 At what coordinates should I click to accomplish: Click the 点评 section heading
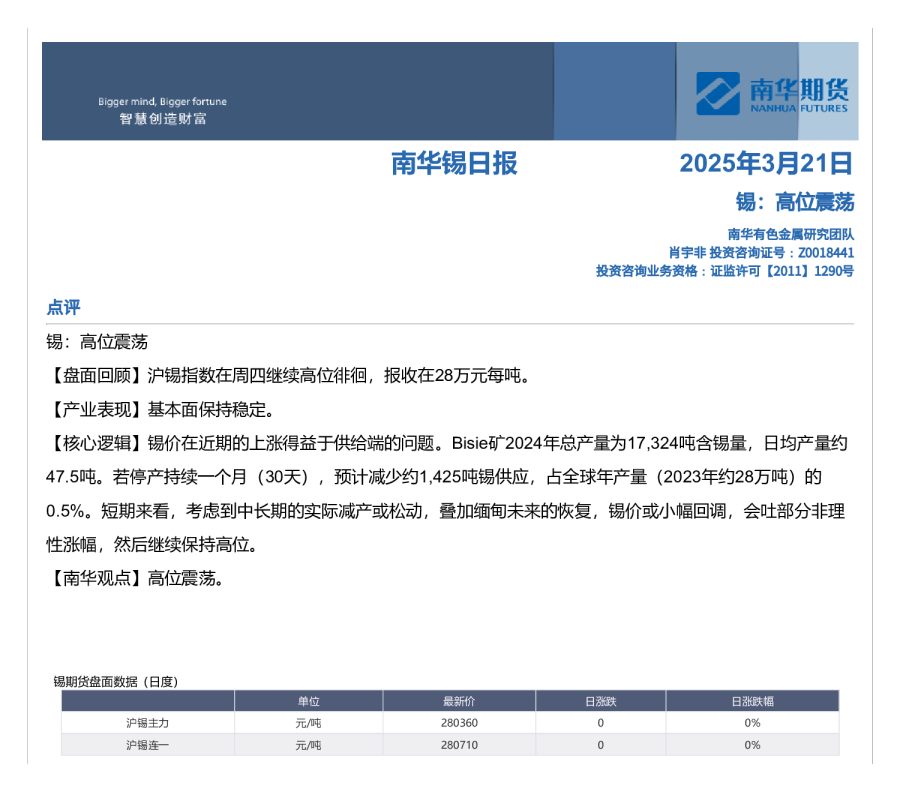(x=63, y=307)
